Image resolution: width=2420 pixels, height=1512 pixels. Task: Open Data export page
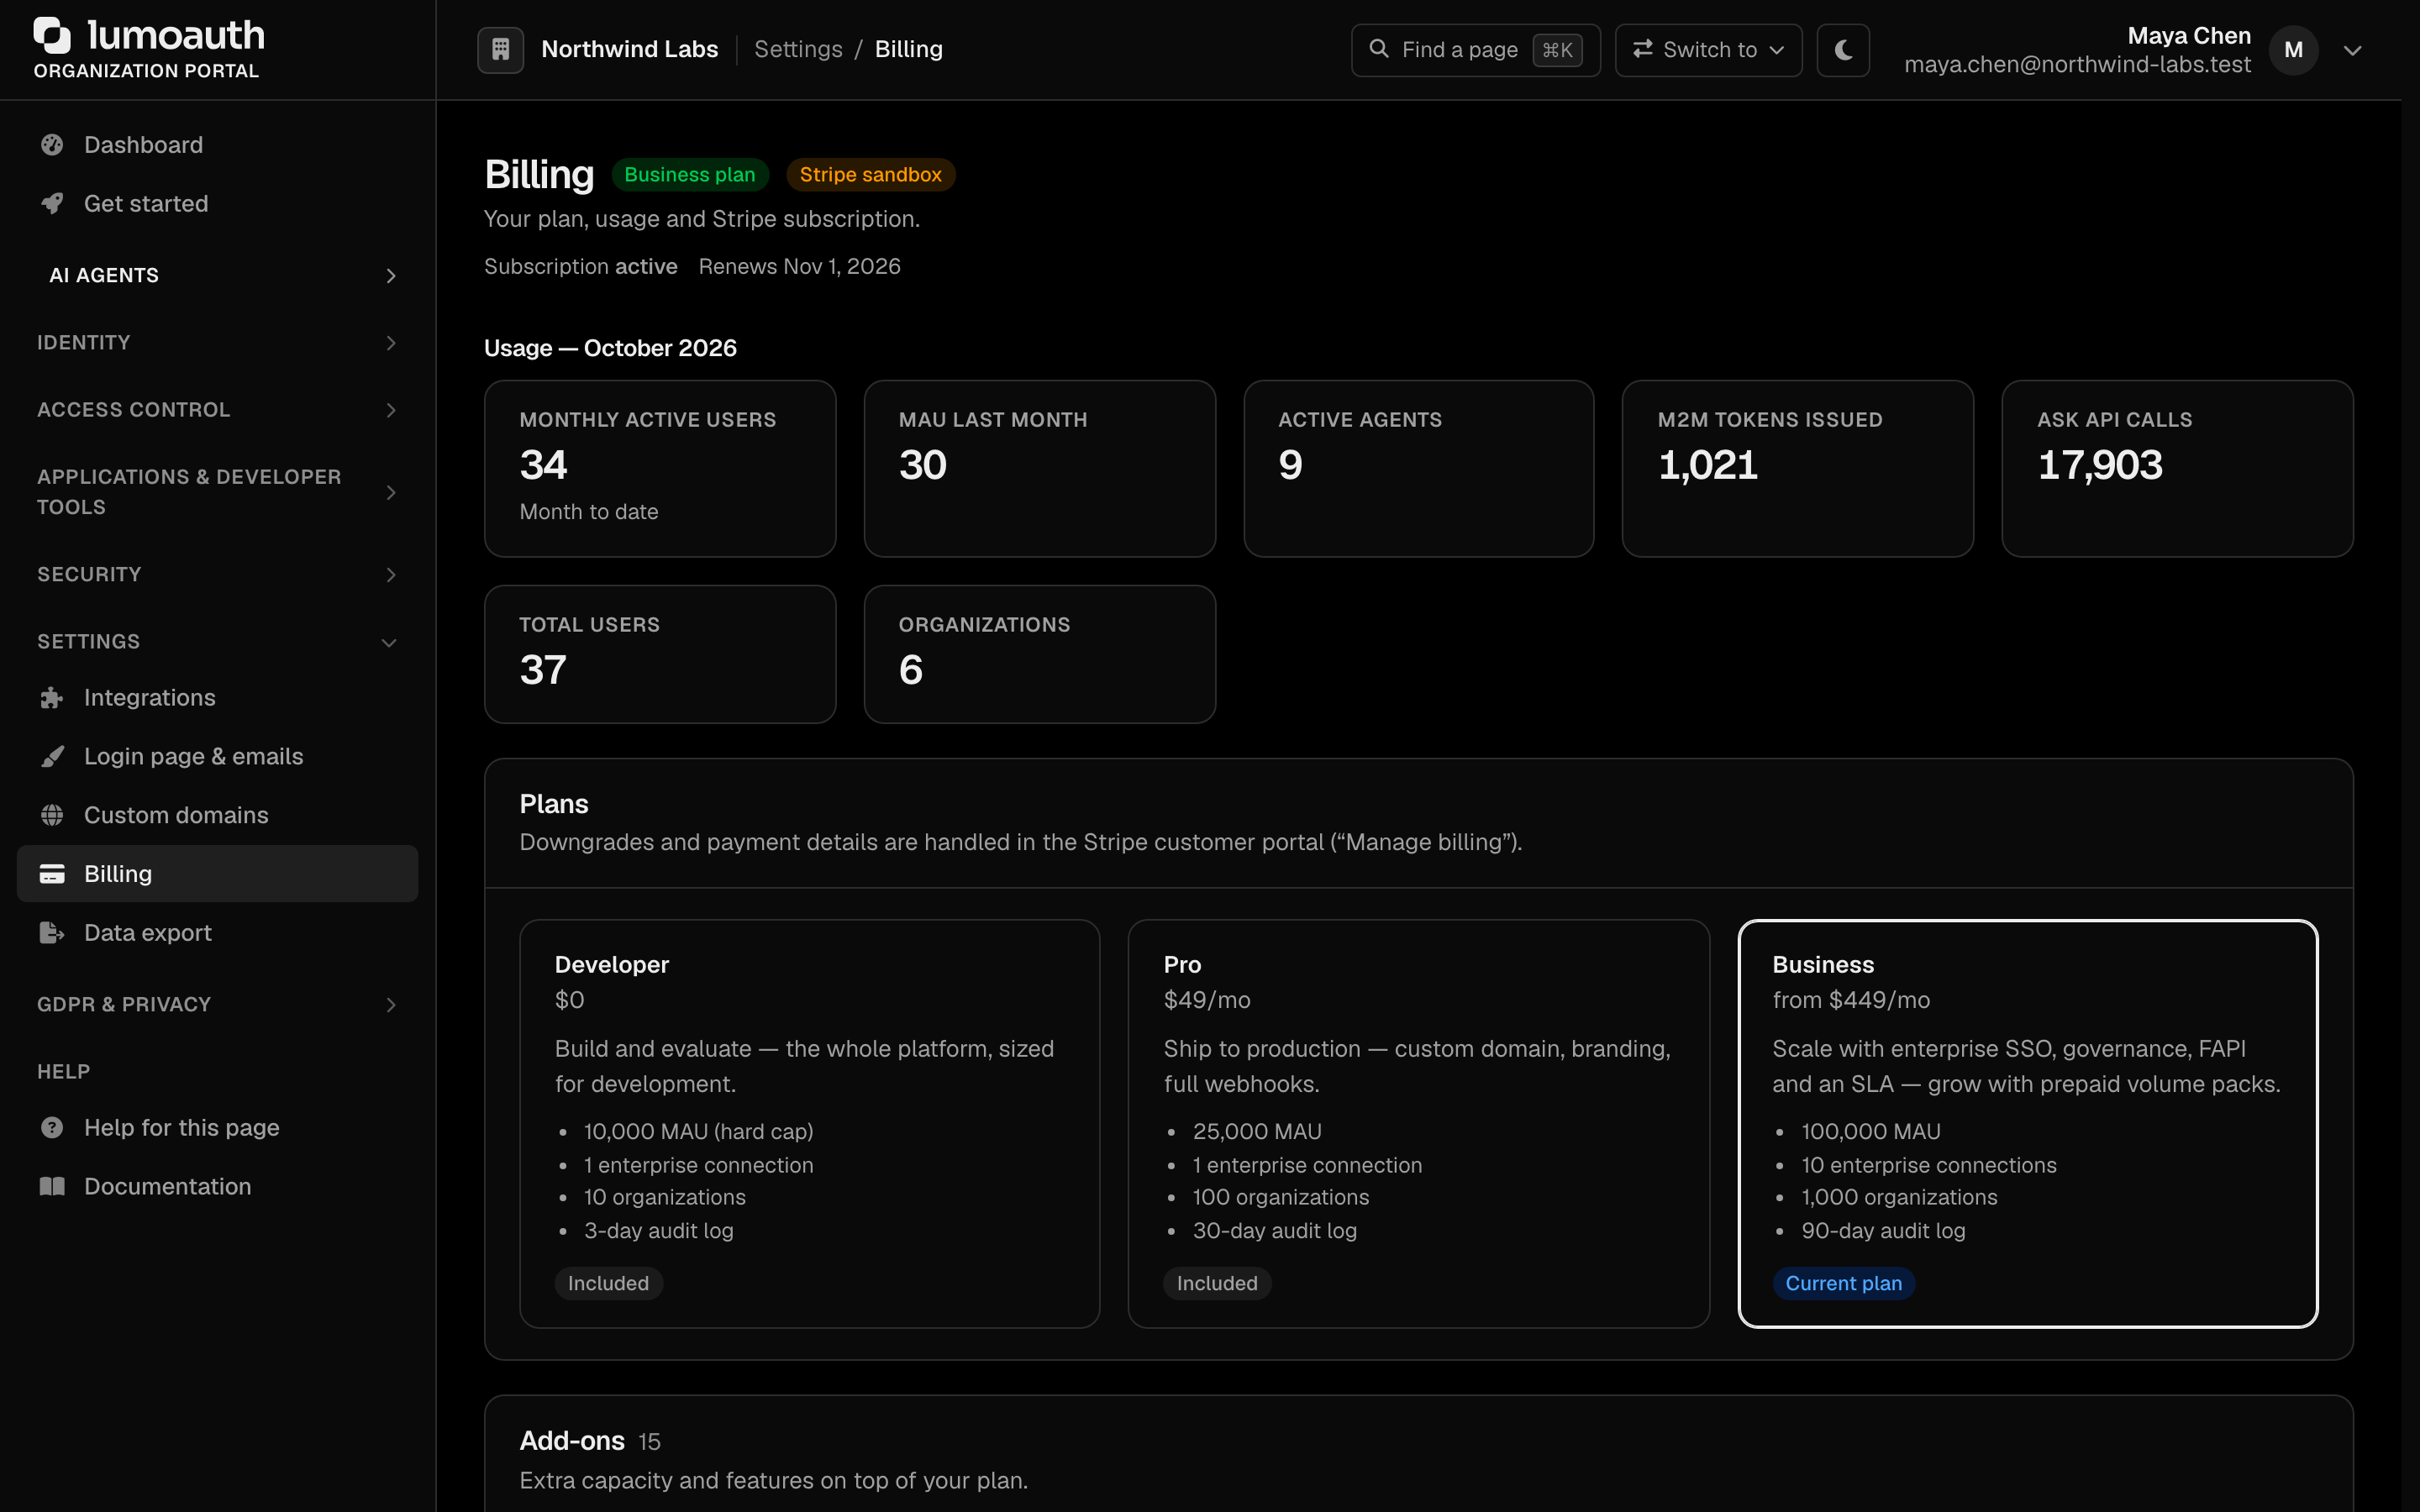(218, 933)
